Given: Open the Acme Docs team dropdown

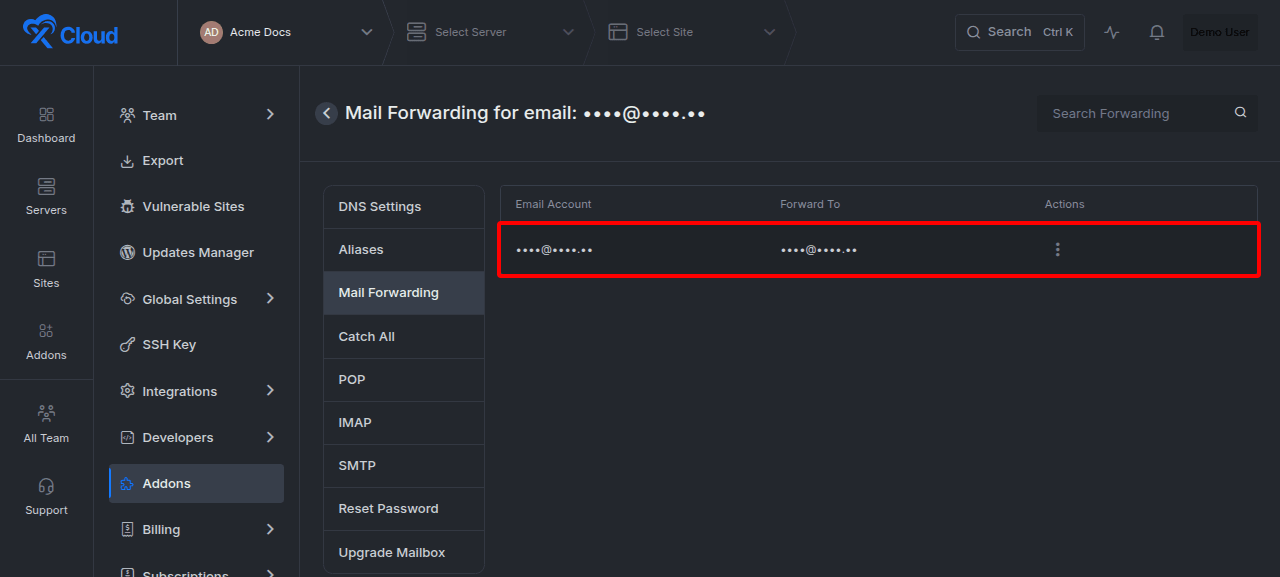Looking at the screenshot, I should 286,32.
